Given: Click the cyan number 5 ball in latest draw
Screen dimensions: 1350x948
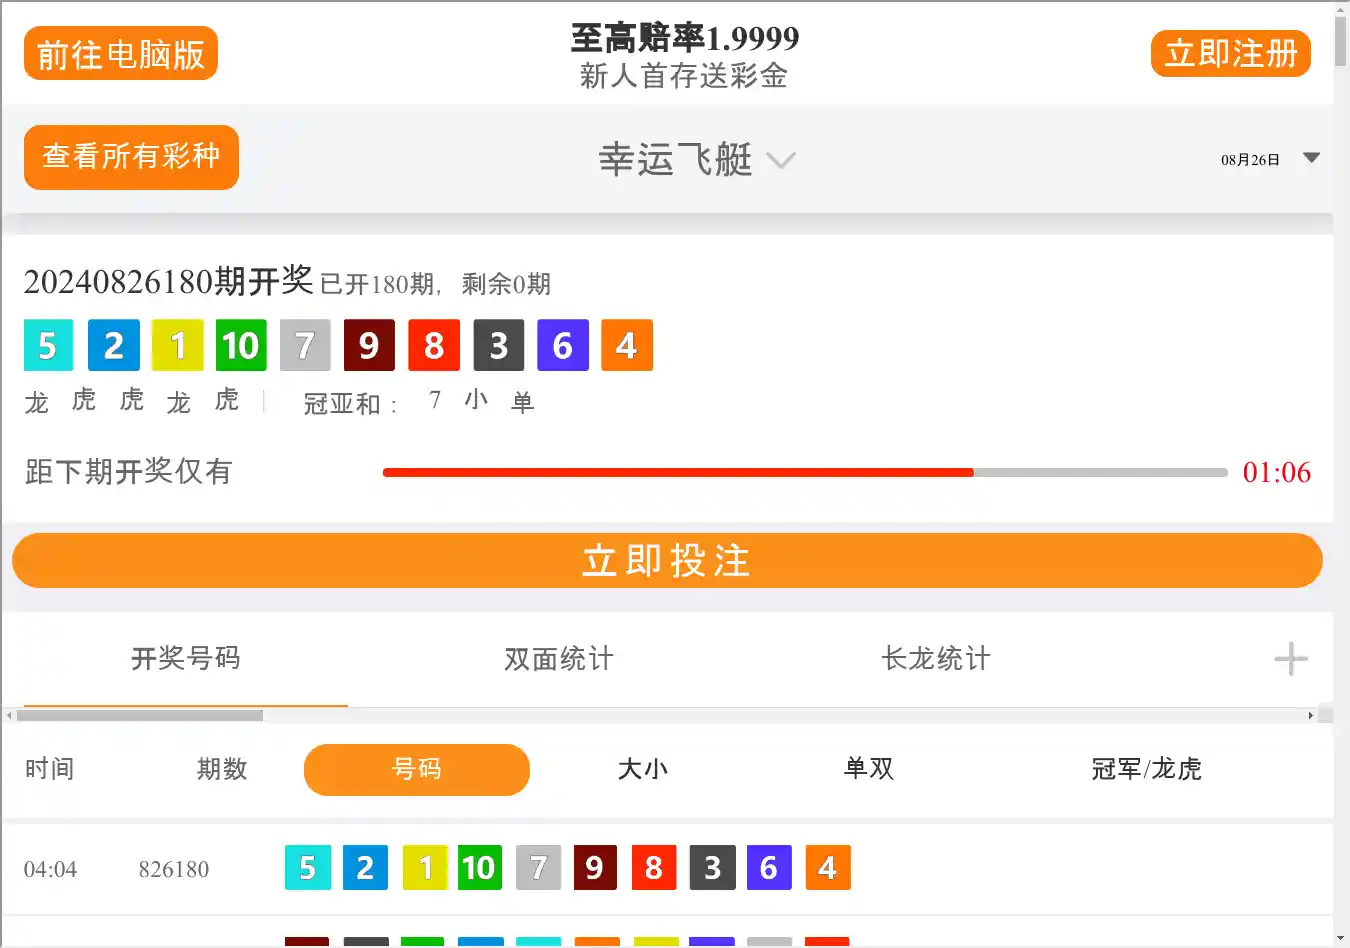Looking at the screenshot, I should 48,346.
